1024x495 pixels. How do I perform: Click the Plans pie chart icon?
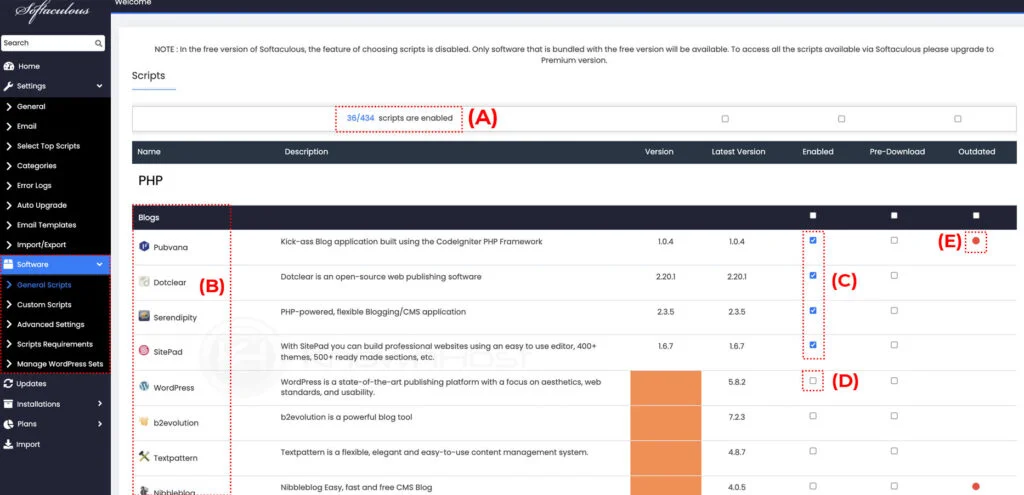[8, 424]
